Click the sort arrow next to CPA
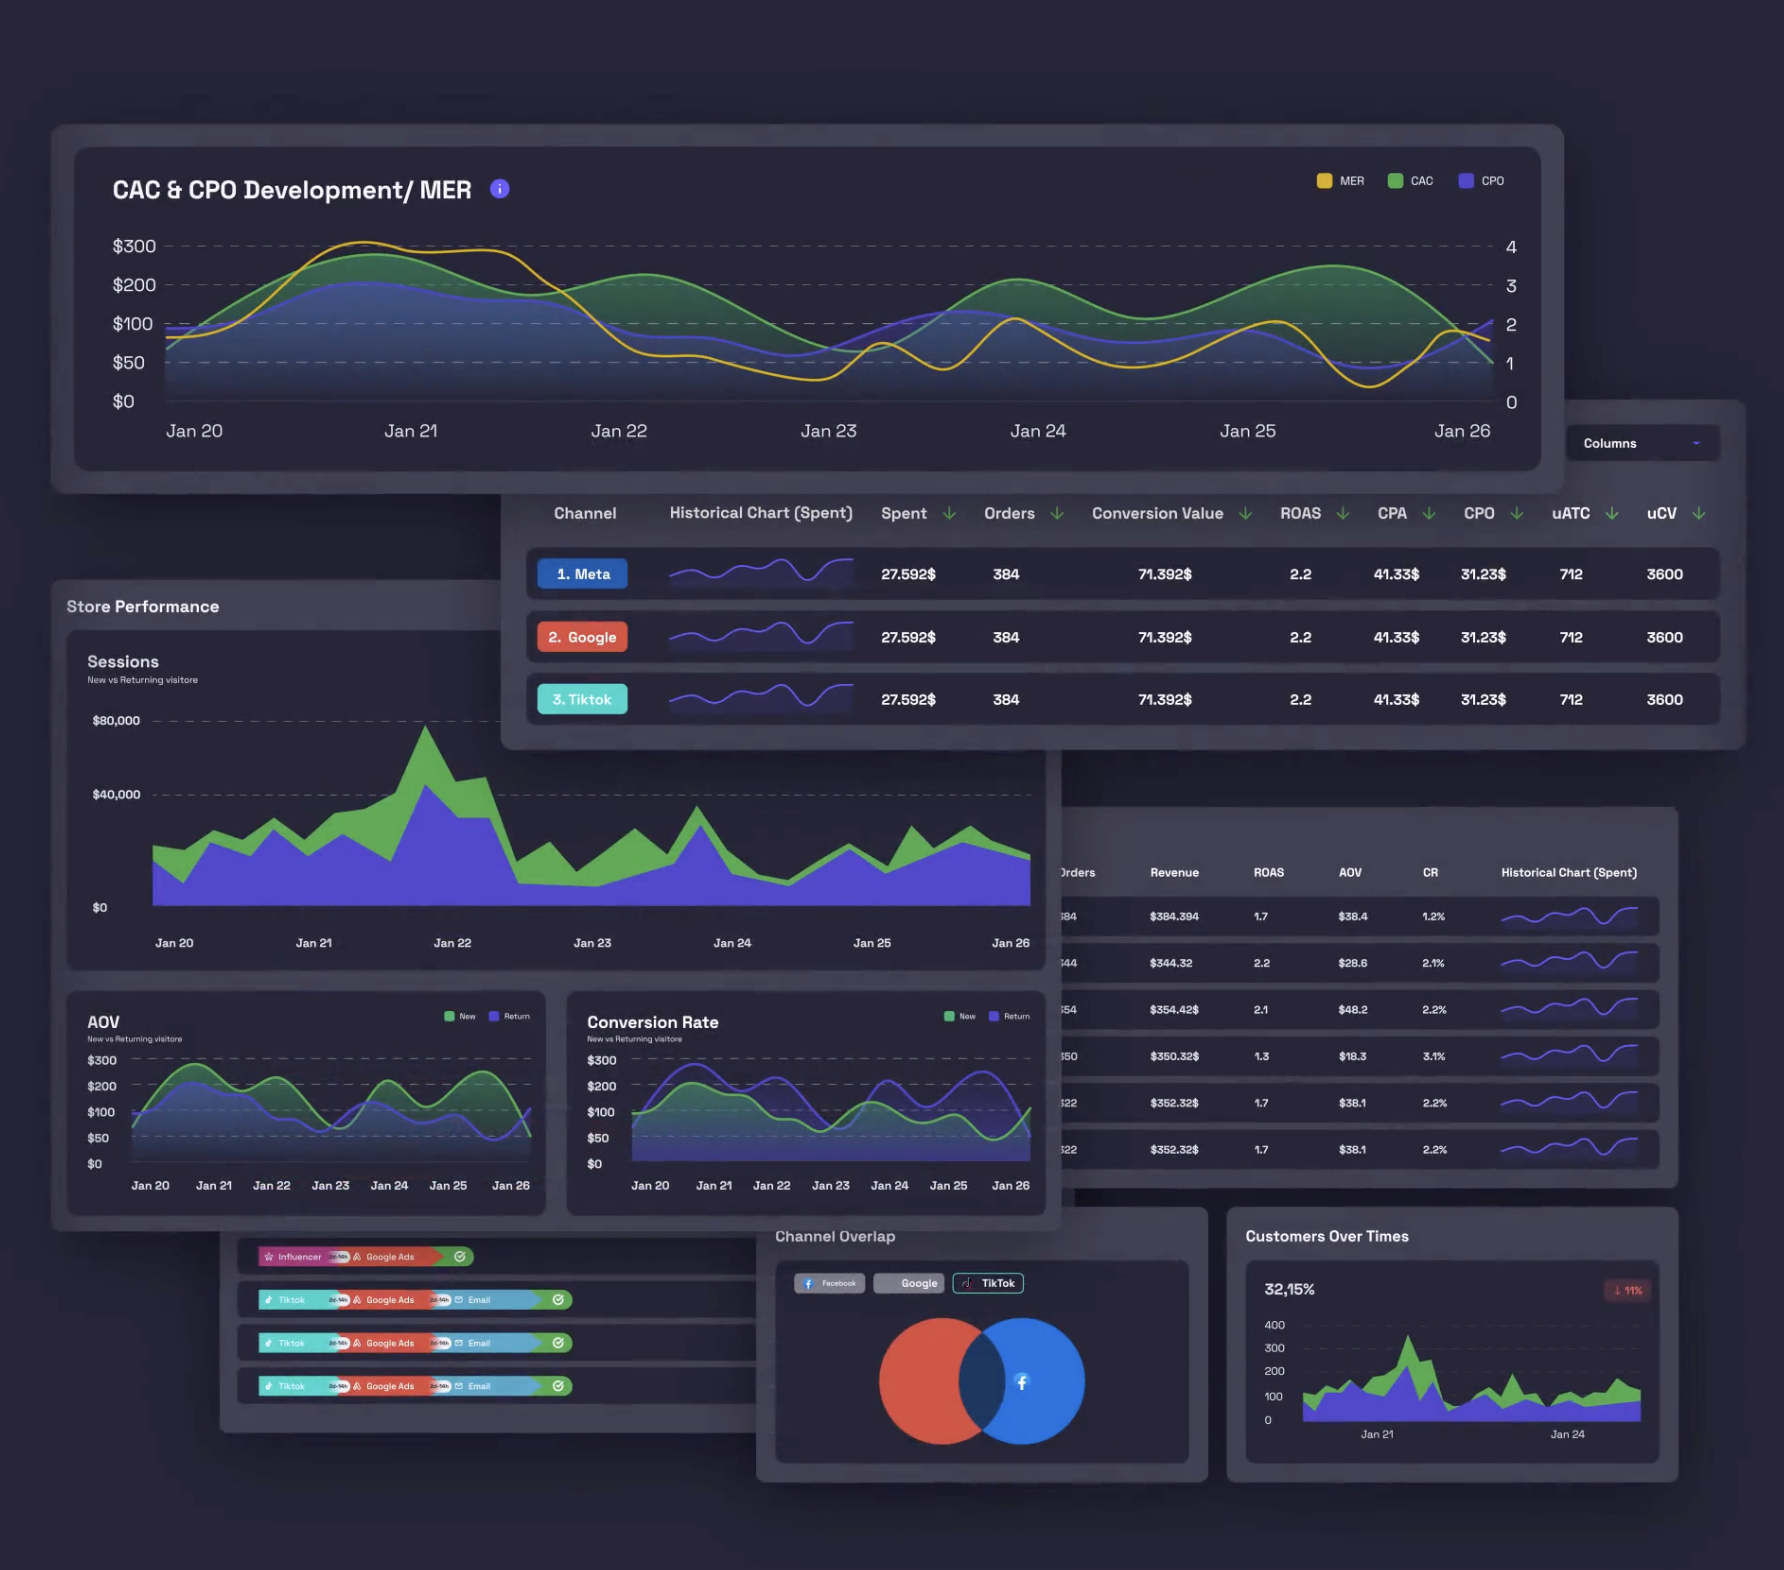The height and width of the screenshot is (1570, 1784). pos(1429,513)
